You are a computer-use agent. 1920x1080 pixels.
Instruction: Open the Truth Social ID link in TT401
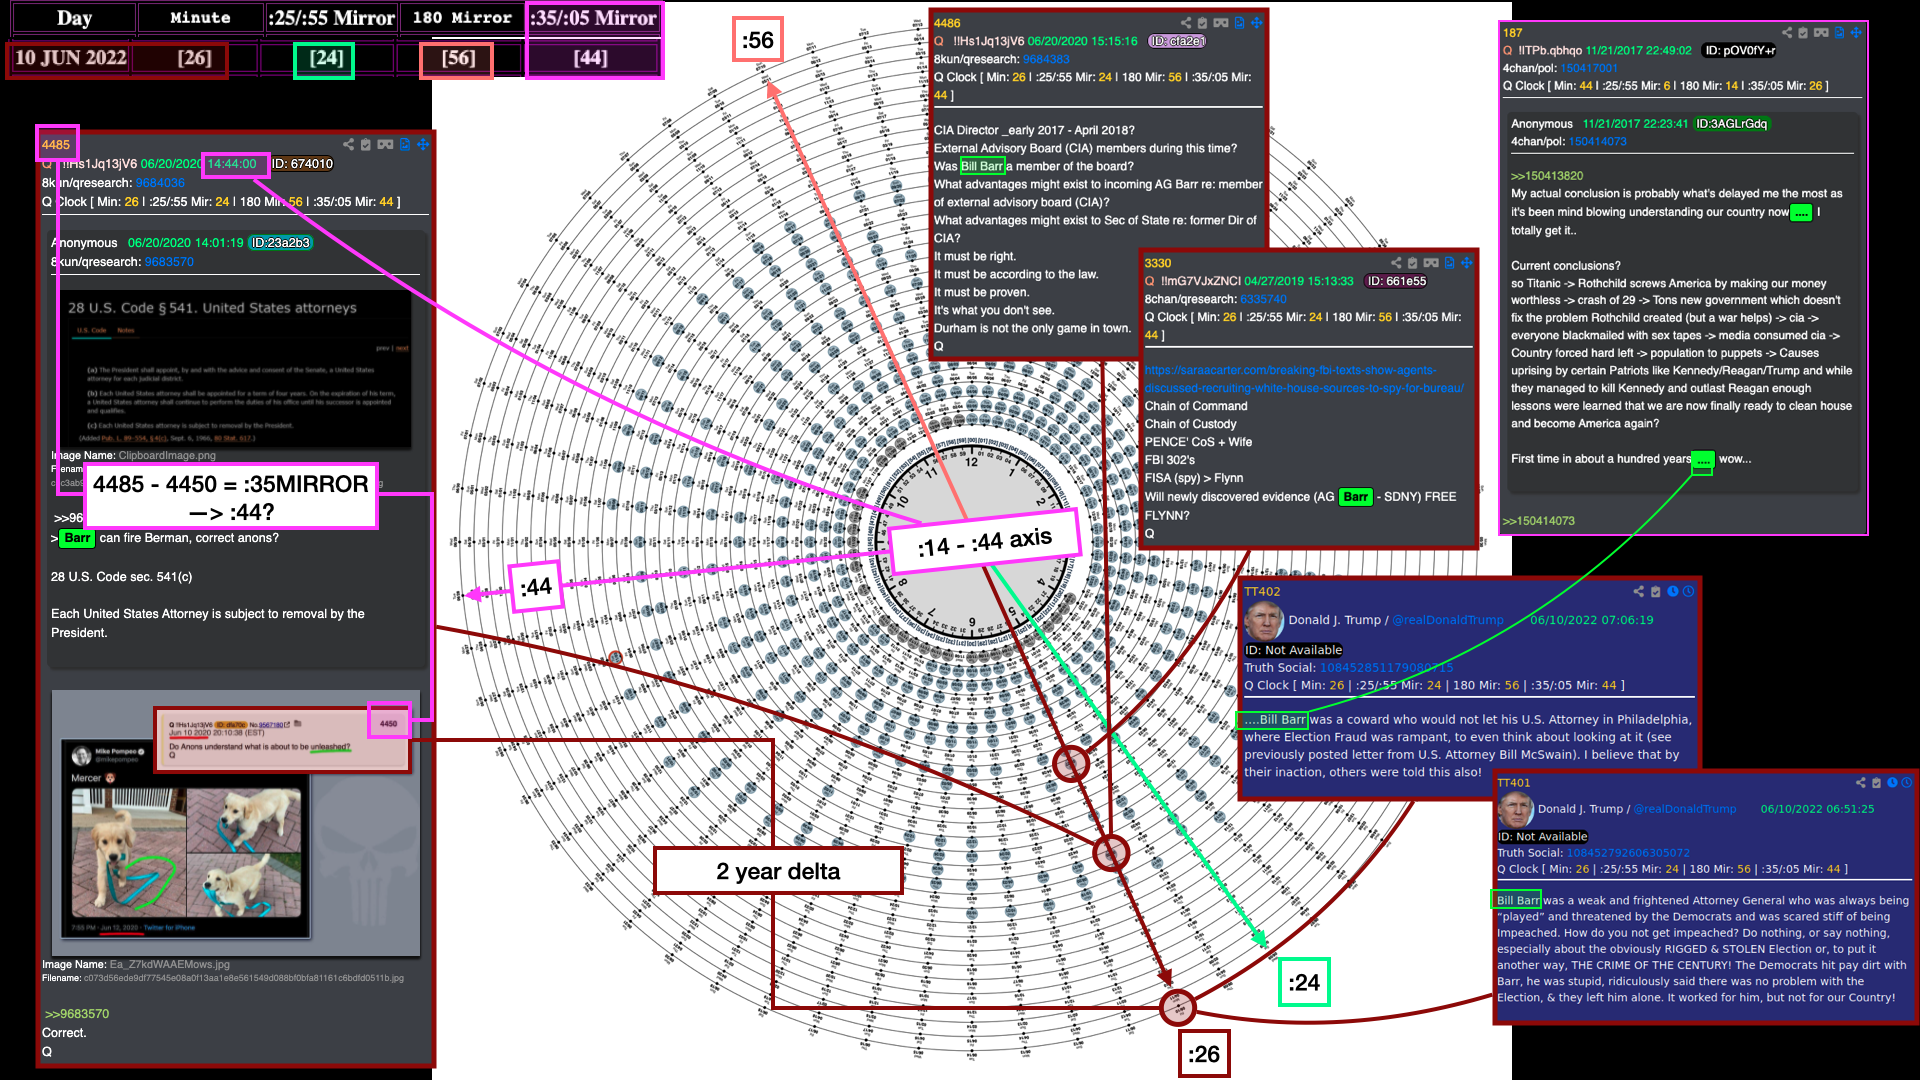(1628, 853)
